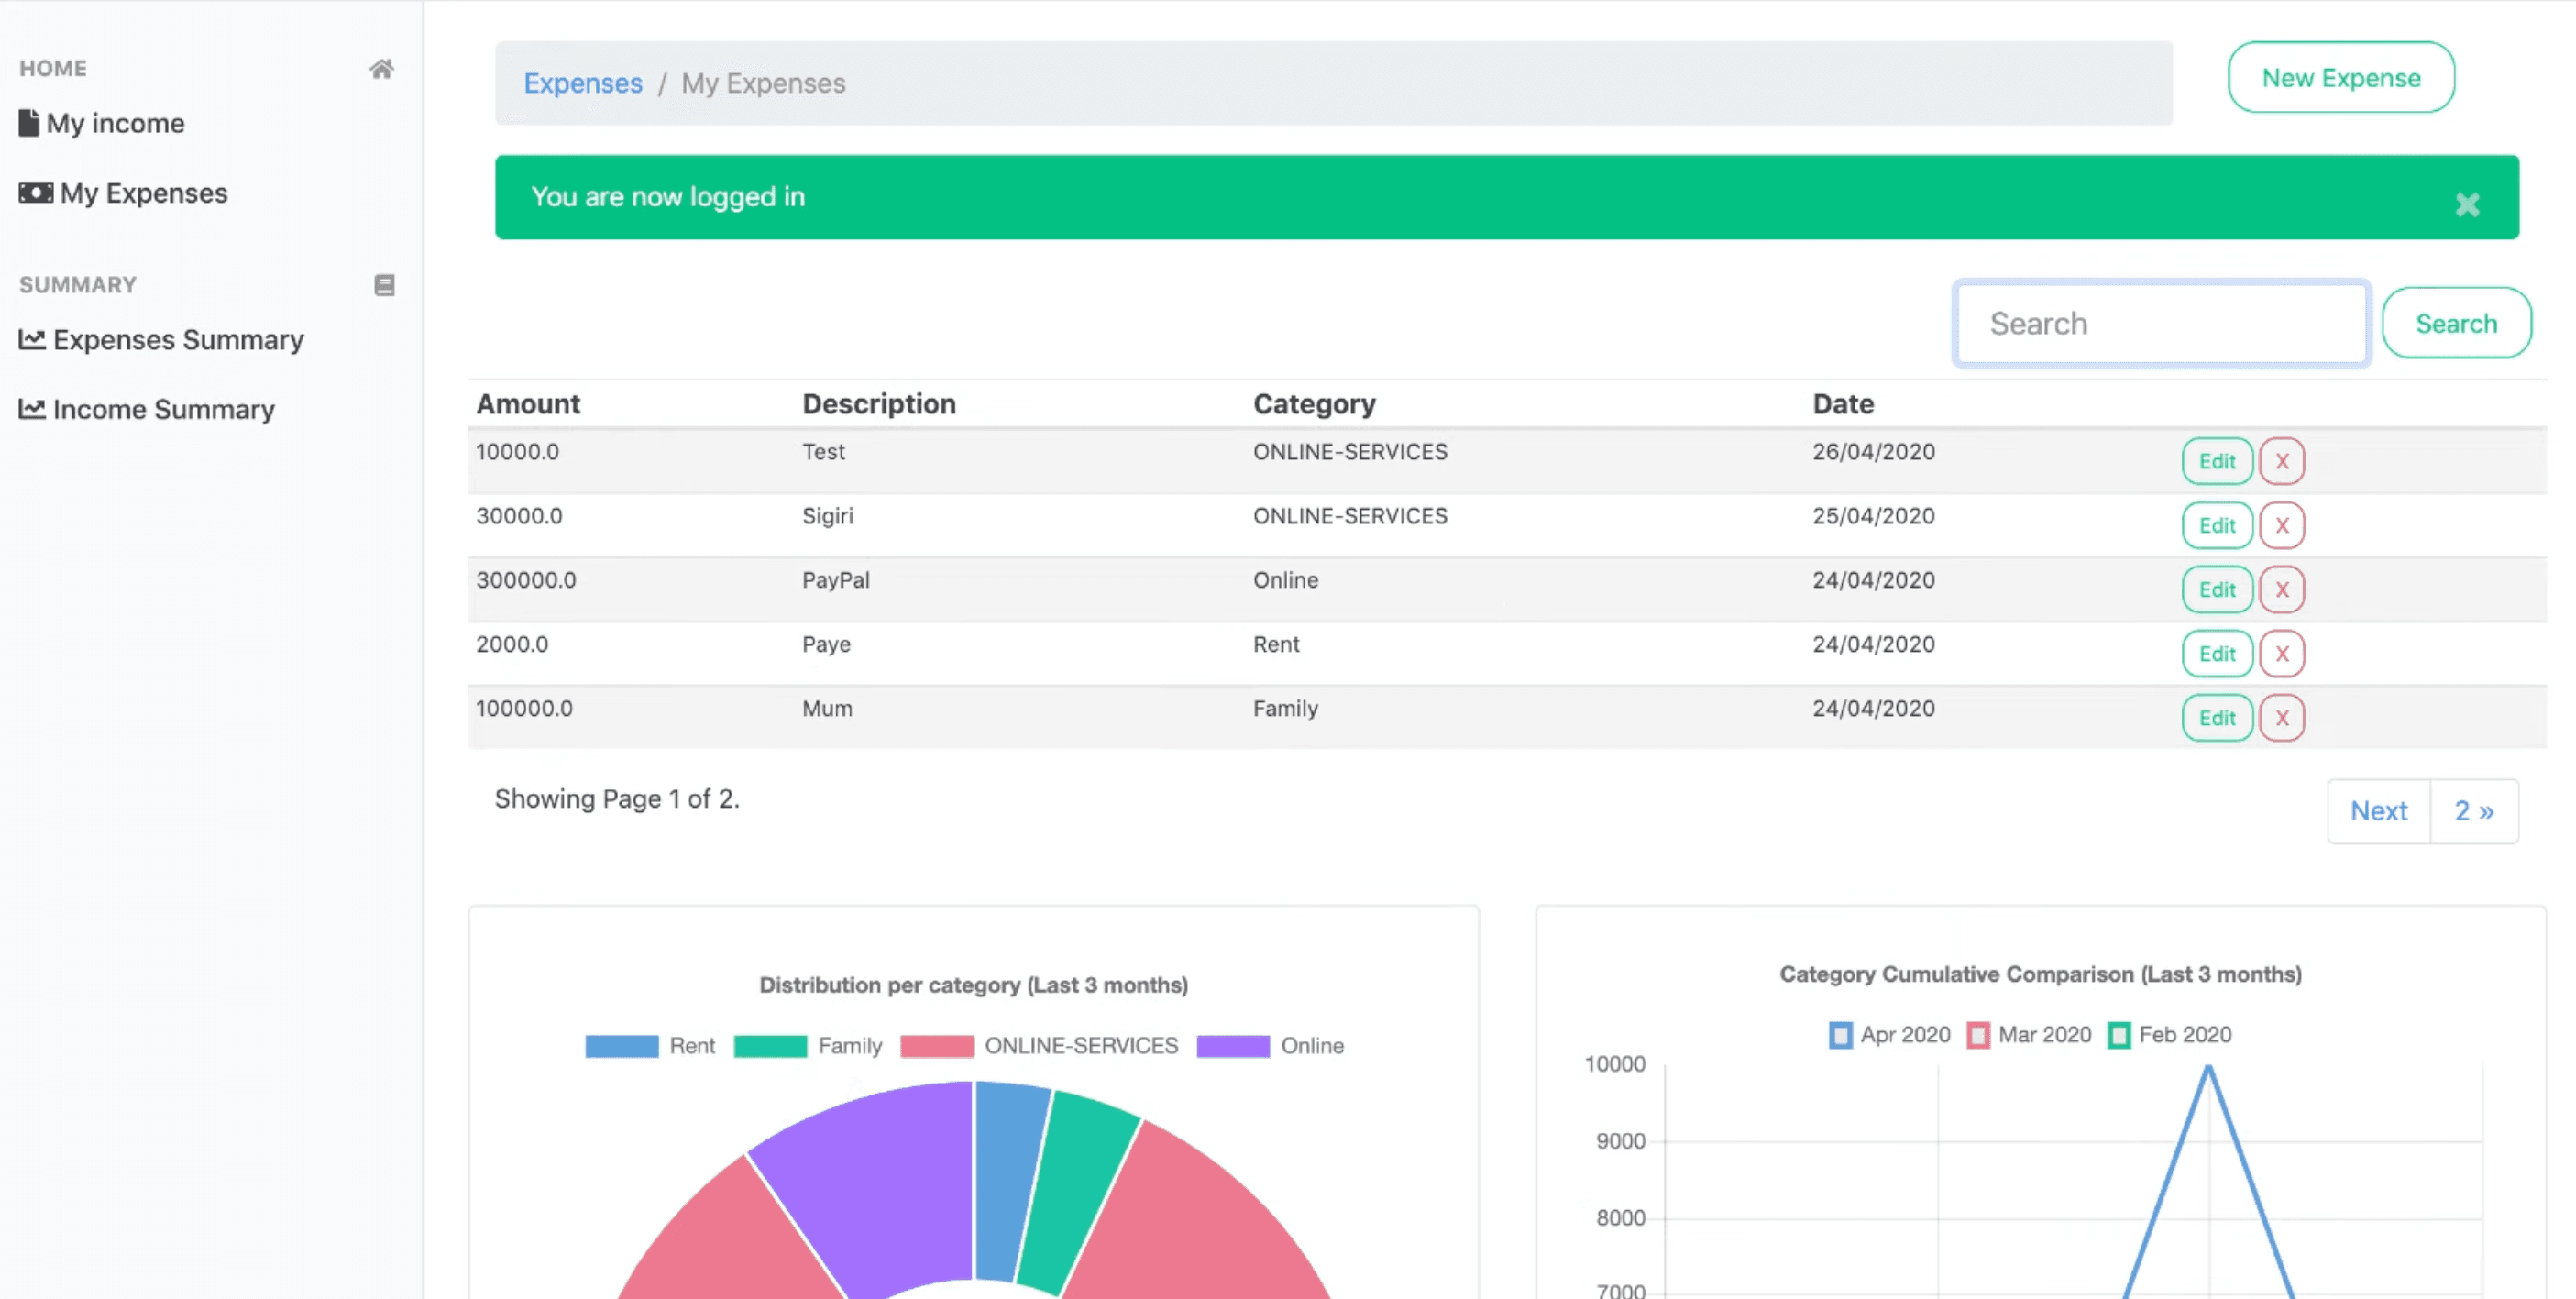This screenshot has height=1299, width=2576.
Task: Open My Expenses in the sidebar
Action: click(143, 192)
